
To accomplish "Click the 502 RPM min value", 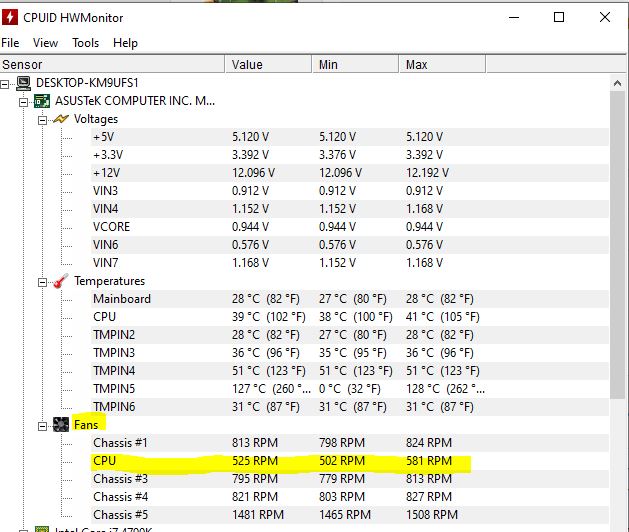I will click(342, 461).
